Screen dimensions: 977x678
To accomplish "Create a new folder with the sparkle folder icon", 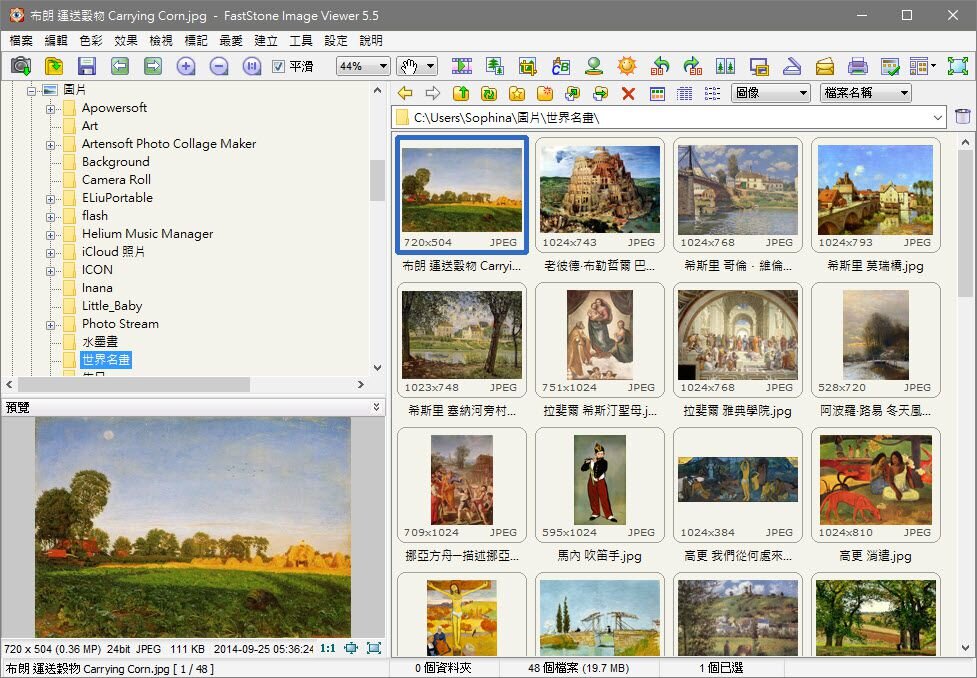I will point(545,93).
